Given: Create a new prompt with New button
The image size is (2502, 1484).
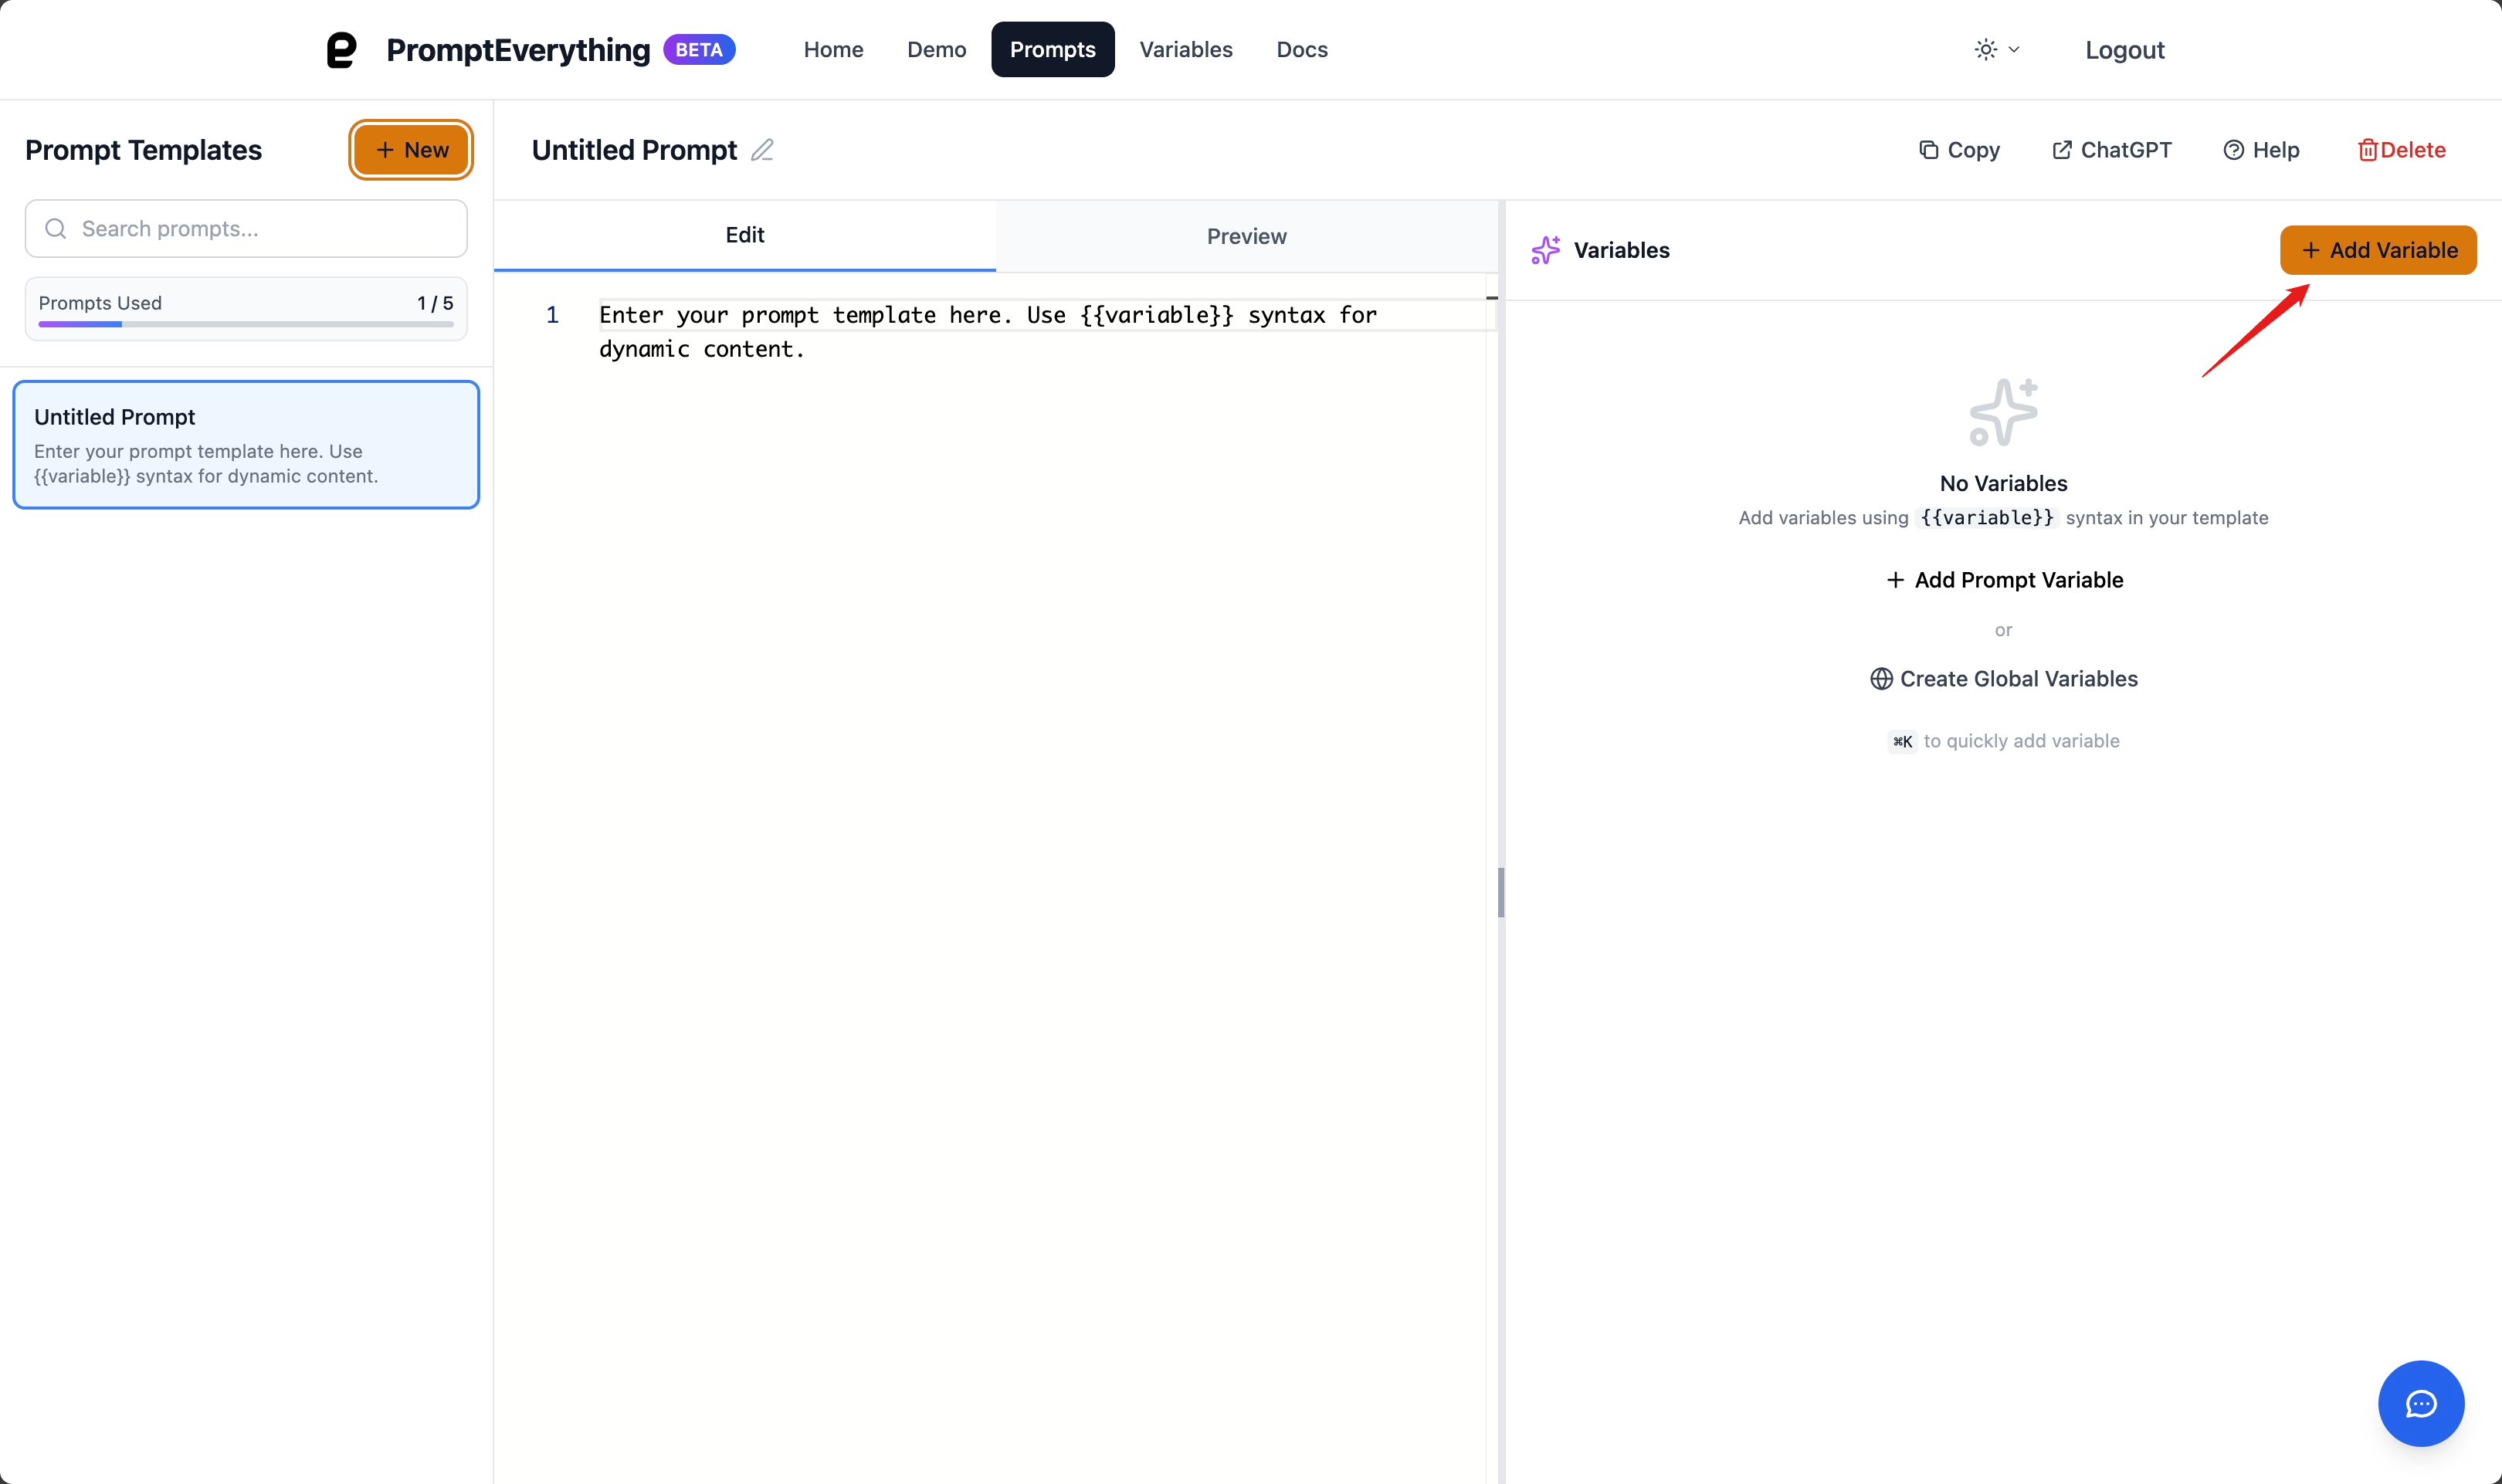Looking at the screenshot, I should point(410,149).
